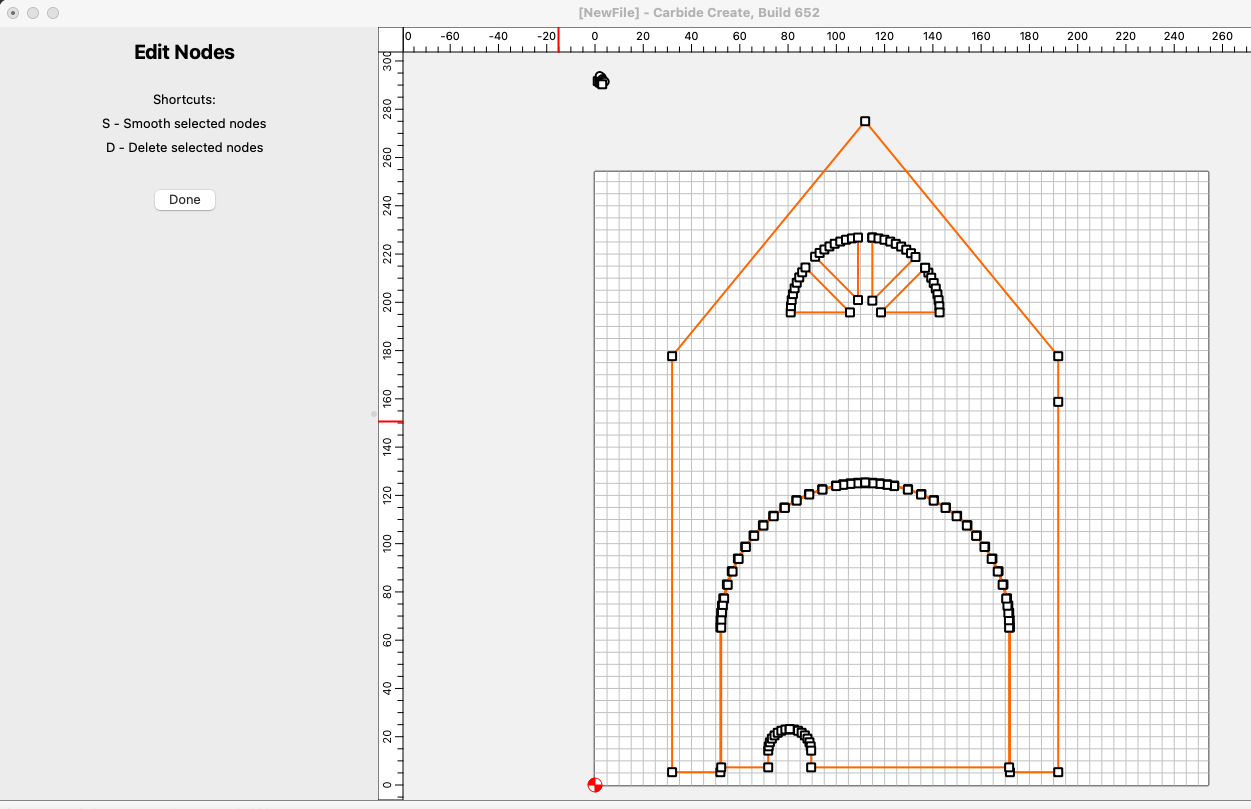Image resolution: width=1251 pixels, height=809 pixels.
Task: Zoom the Carbide Create window
Action: pos(53,13)
